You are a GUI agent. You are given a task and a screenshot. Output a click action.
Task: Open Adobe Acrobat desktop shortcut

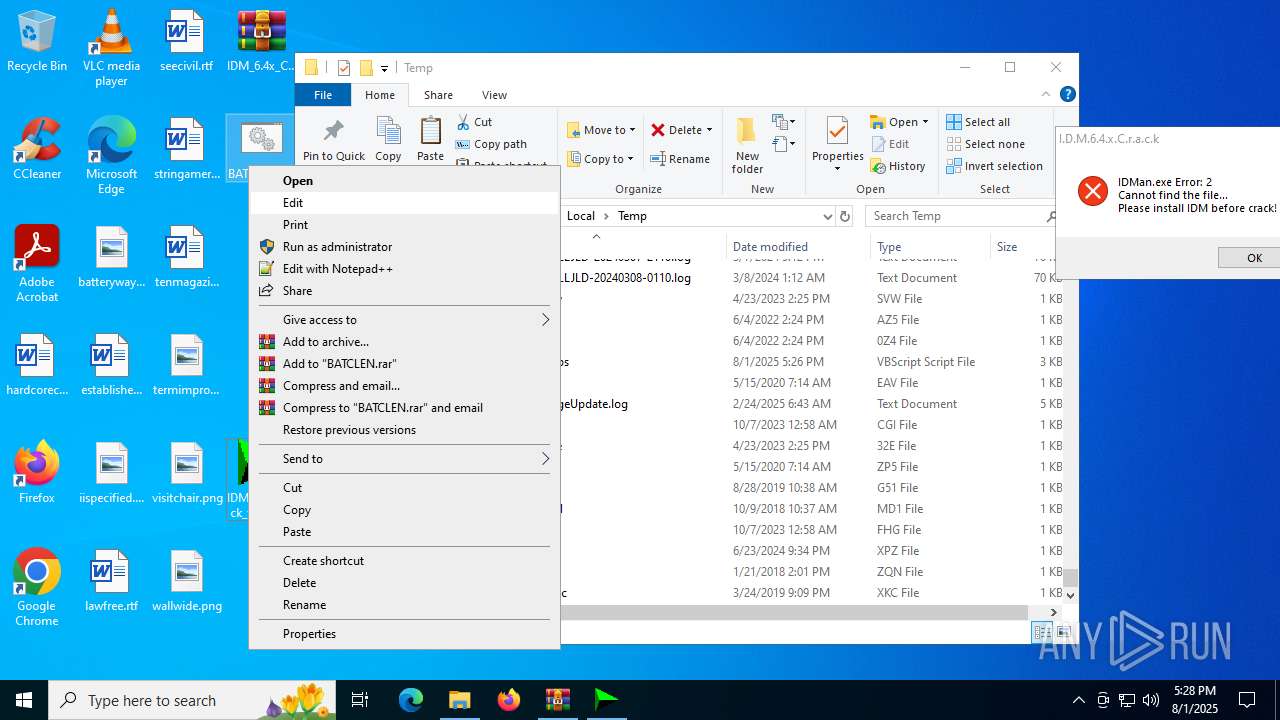pos(37,264)
